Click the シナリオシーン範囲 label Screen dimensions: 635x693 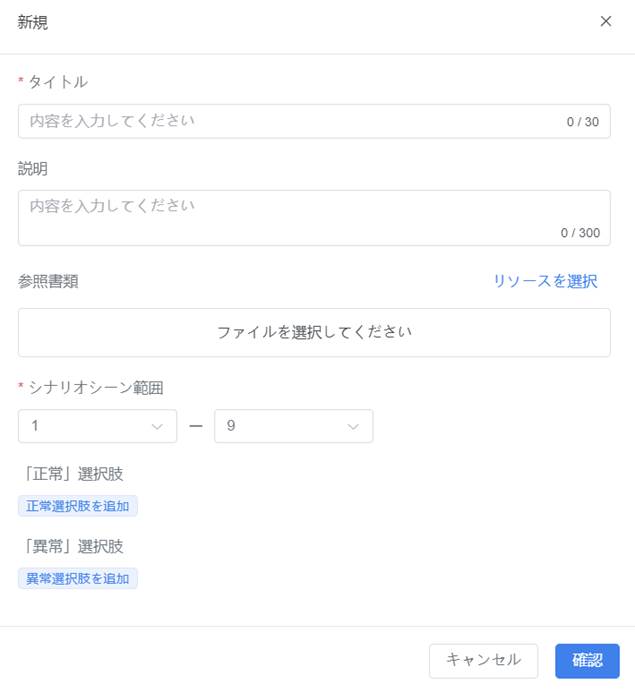[96, 388]
